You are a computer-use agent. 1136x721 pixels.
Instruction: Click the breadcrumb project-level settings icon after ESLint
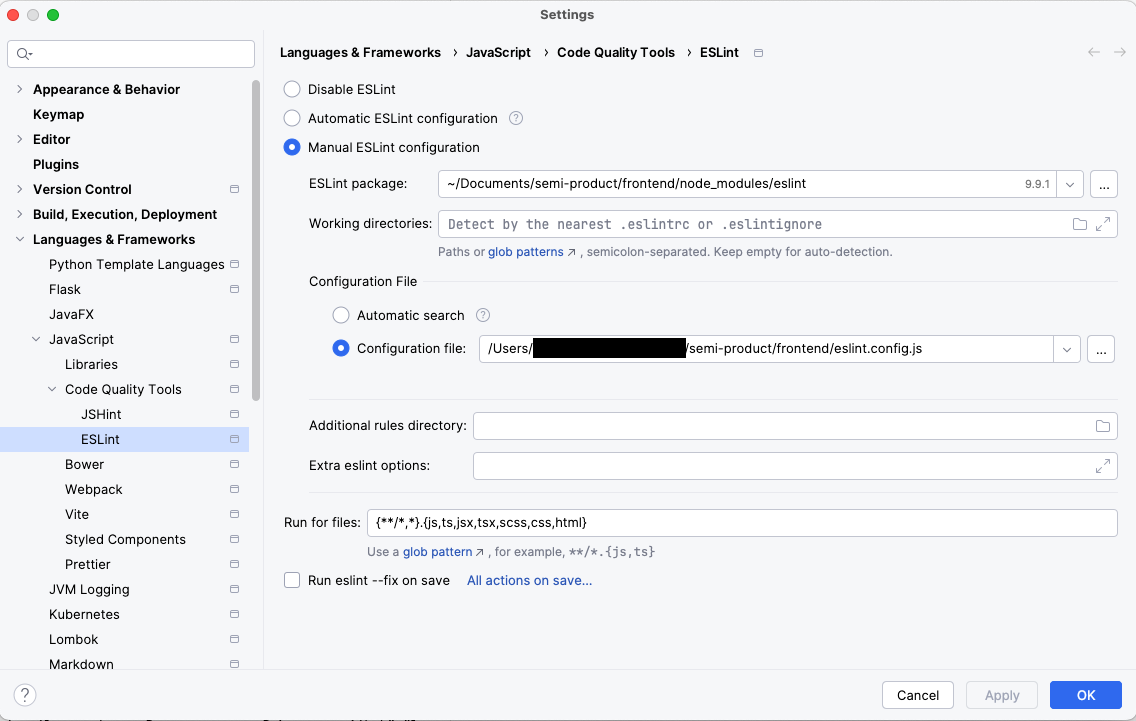[759, 53]
